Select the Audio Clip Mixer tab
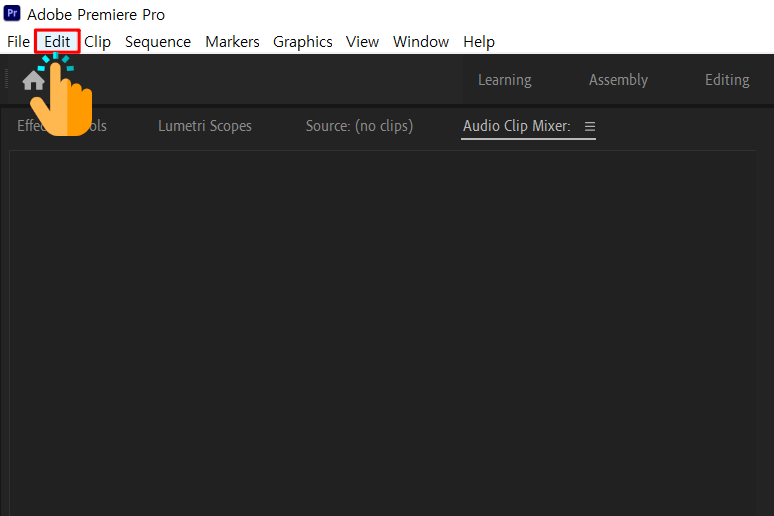This screenshot has height=516, width=774. tap(517, 126)
